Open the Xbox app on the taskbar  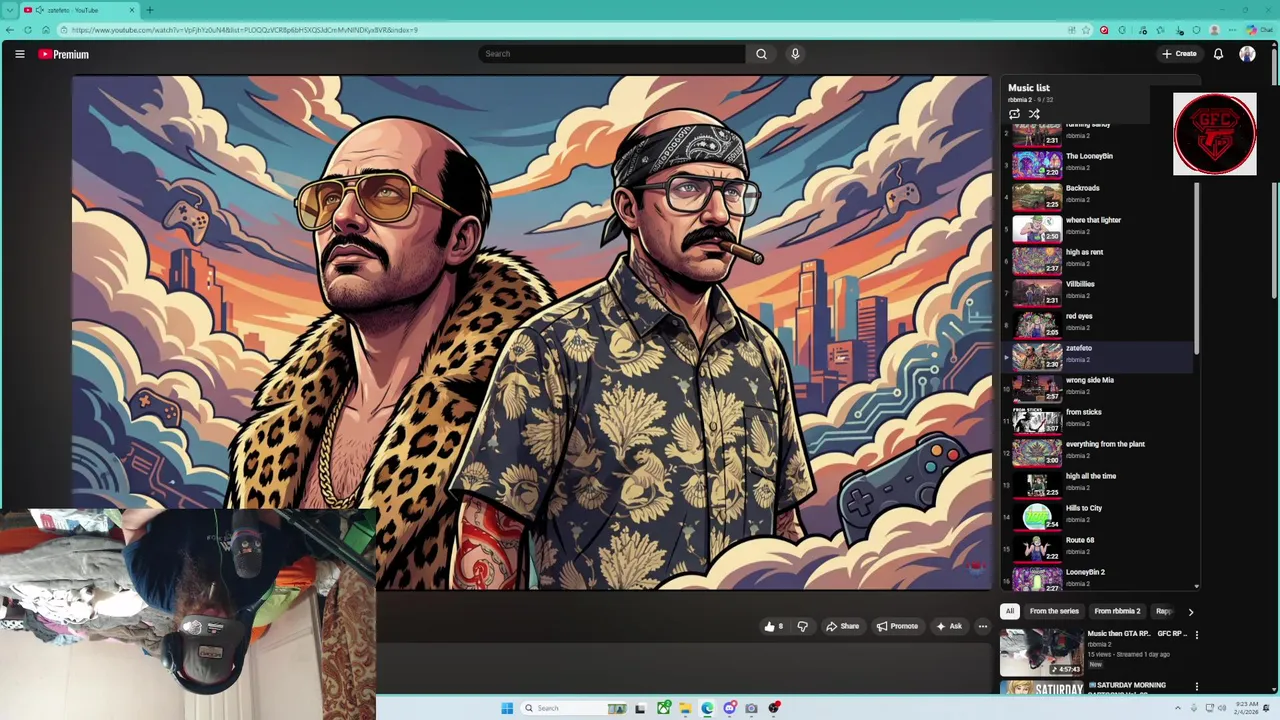663,708
